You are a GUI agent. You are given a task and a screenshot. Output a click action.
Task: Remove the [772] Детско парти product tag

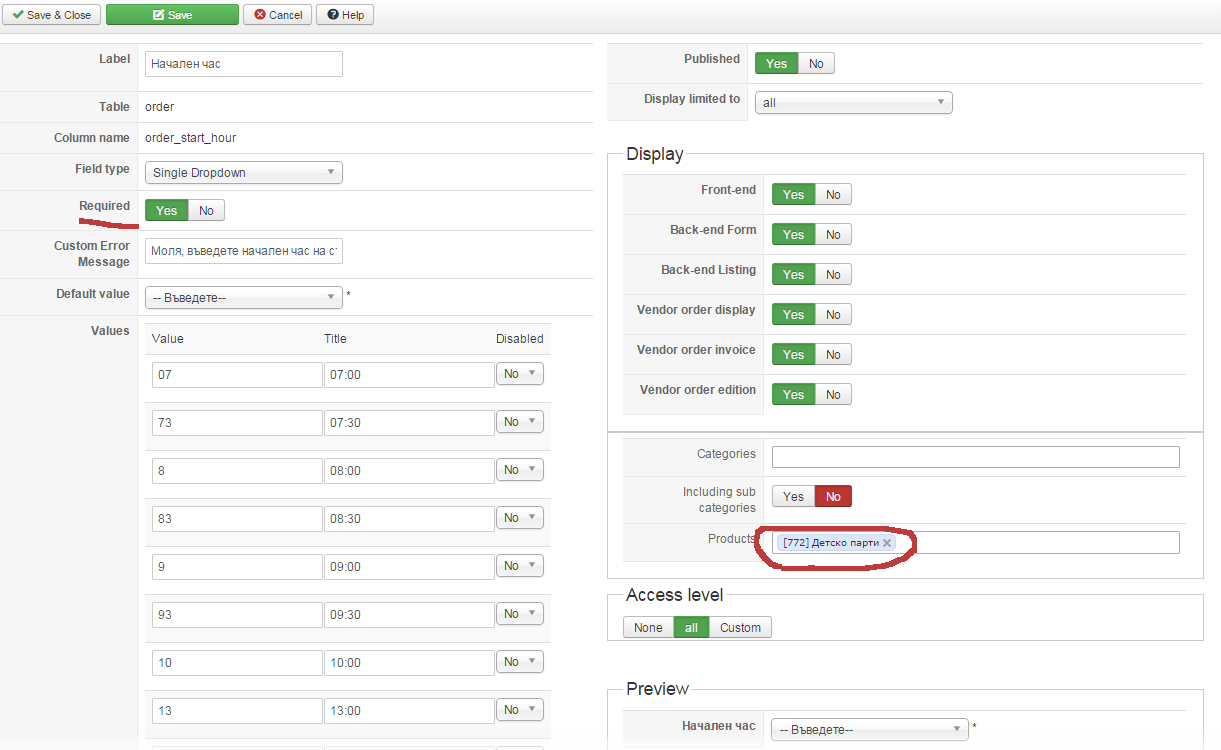[x=887, y=543]
